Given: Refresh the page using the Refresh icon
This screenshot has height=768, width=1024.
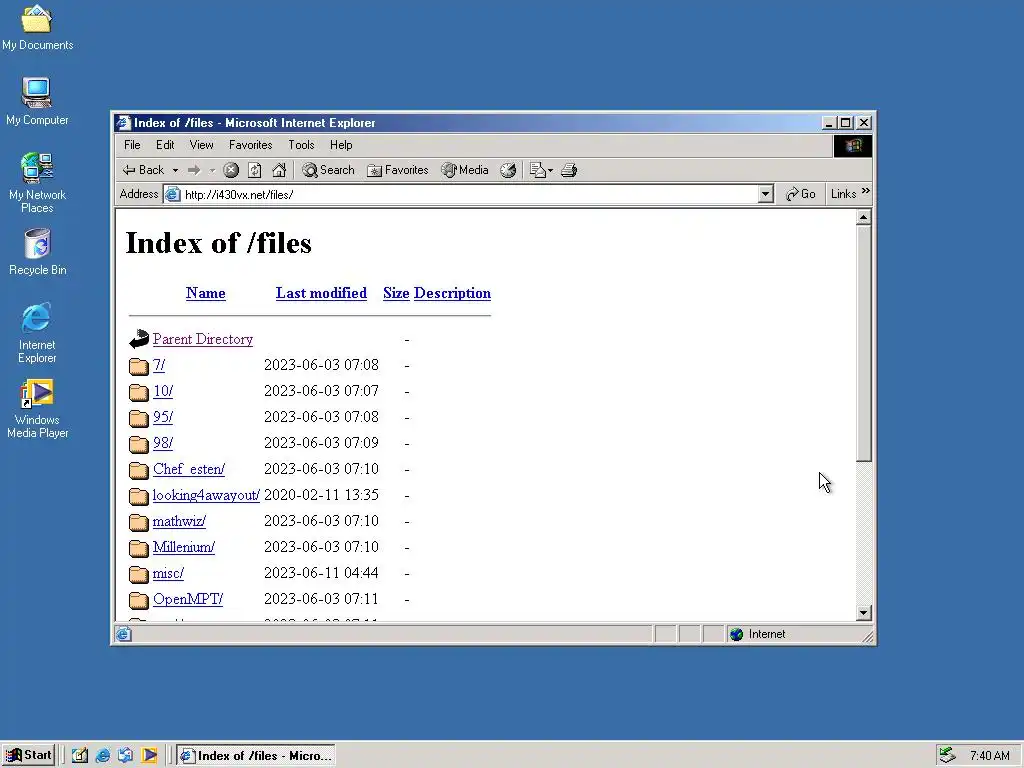Looking at the screenshot, I should point(255,170).
